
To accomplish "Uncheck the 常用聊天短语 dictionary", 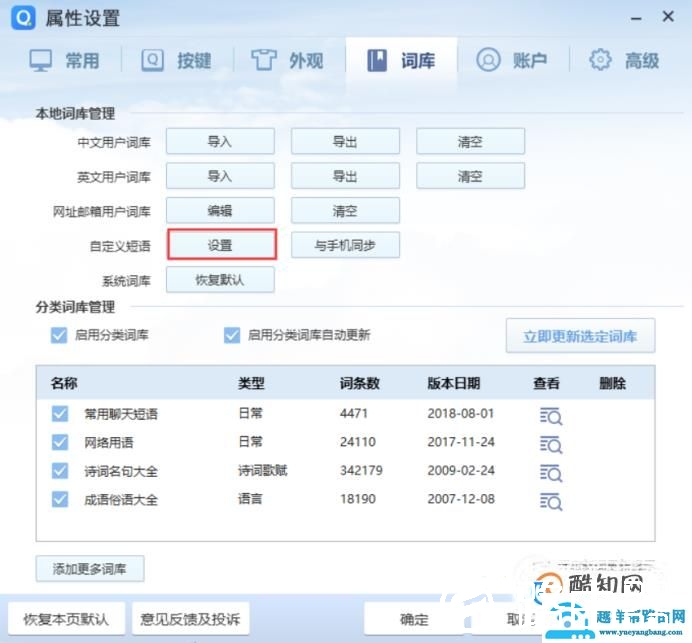I will (x=60, y=414).
